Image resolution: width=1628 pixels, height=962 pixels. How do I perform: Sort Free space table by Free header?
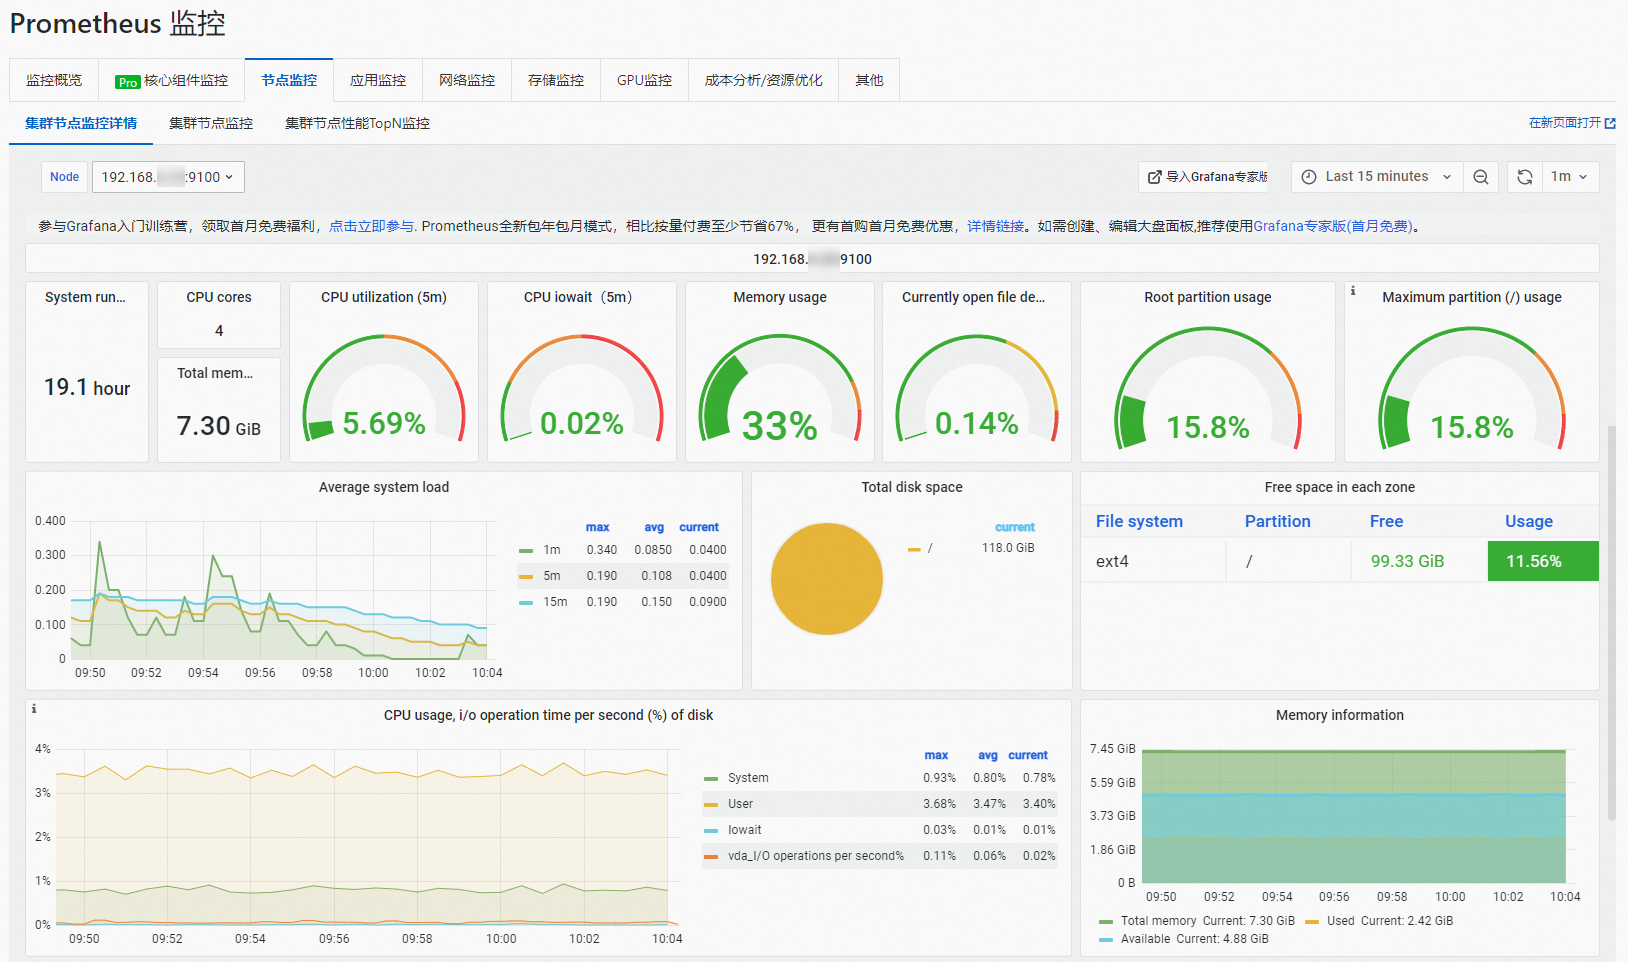(x=1386, y=521)
